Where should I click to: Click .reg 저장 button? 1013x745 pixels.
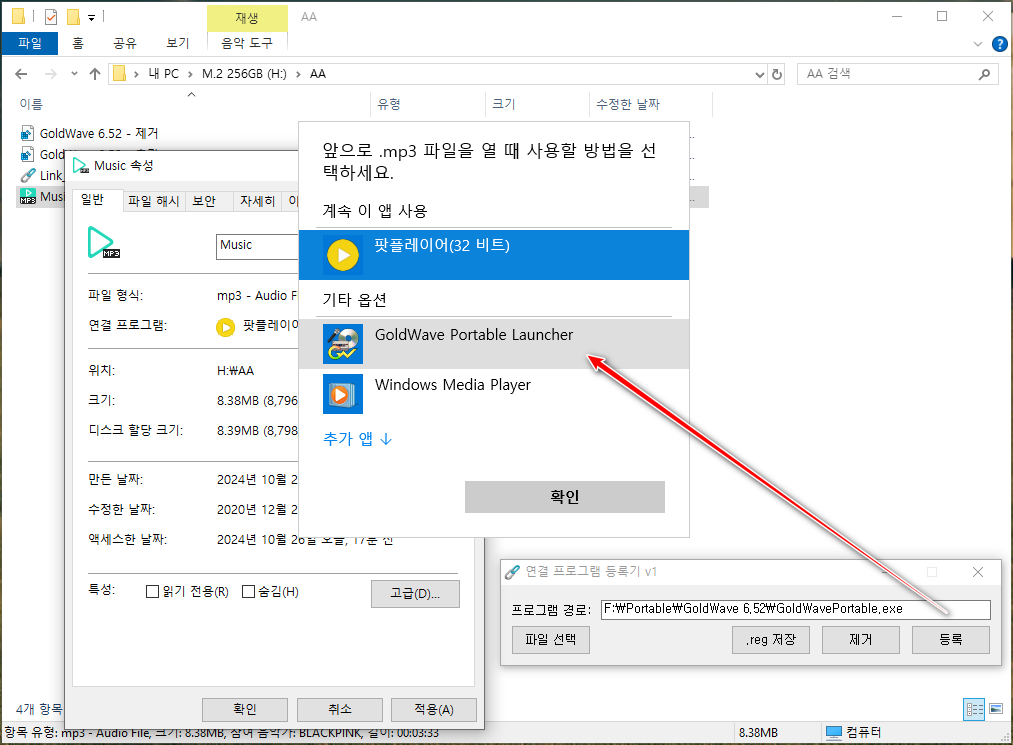tap(771, 640)
